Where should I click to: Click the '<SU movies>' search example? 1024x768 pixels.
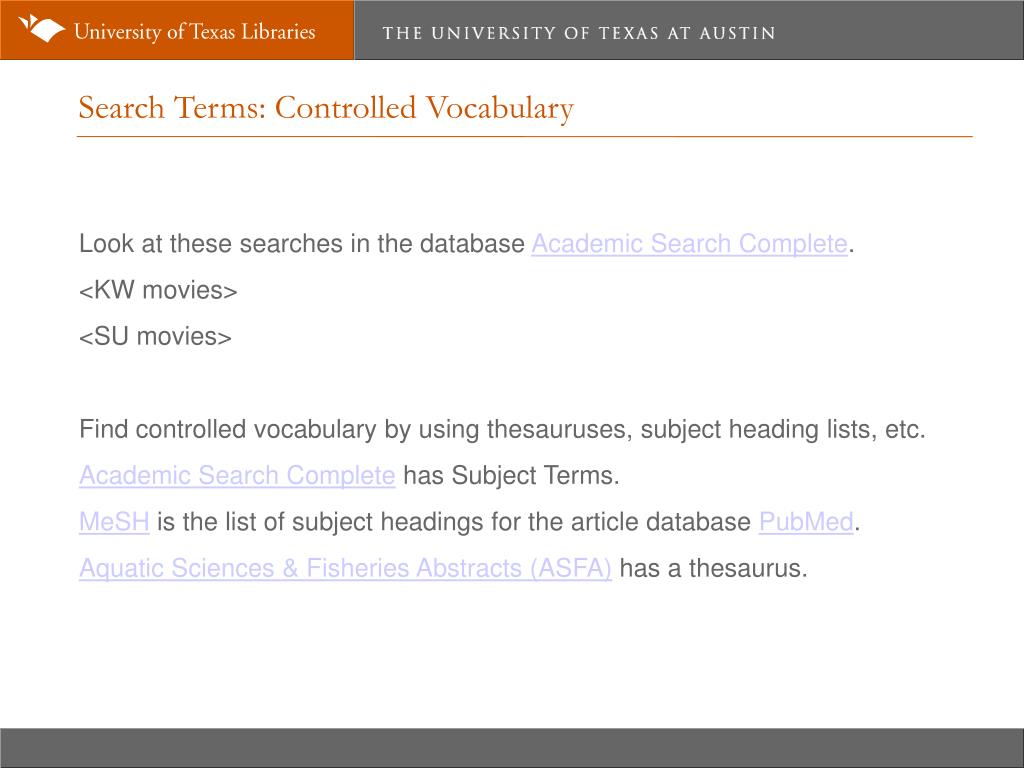[155, 336]
